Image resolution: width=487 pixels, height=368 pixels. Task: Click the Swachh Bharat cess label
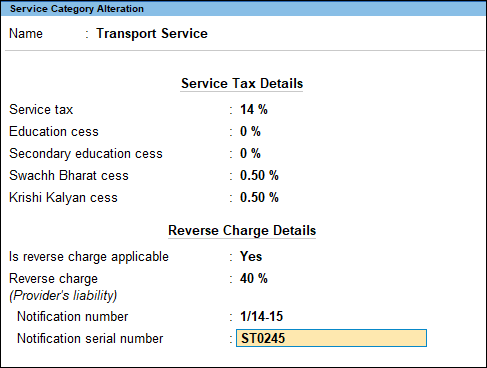[x=69, y=175]
